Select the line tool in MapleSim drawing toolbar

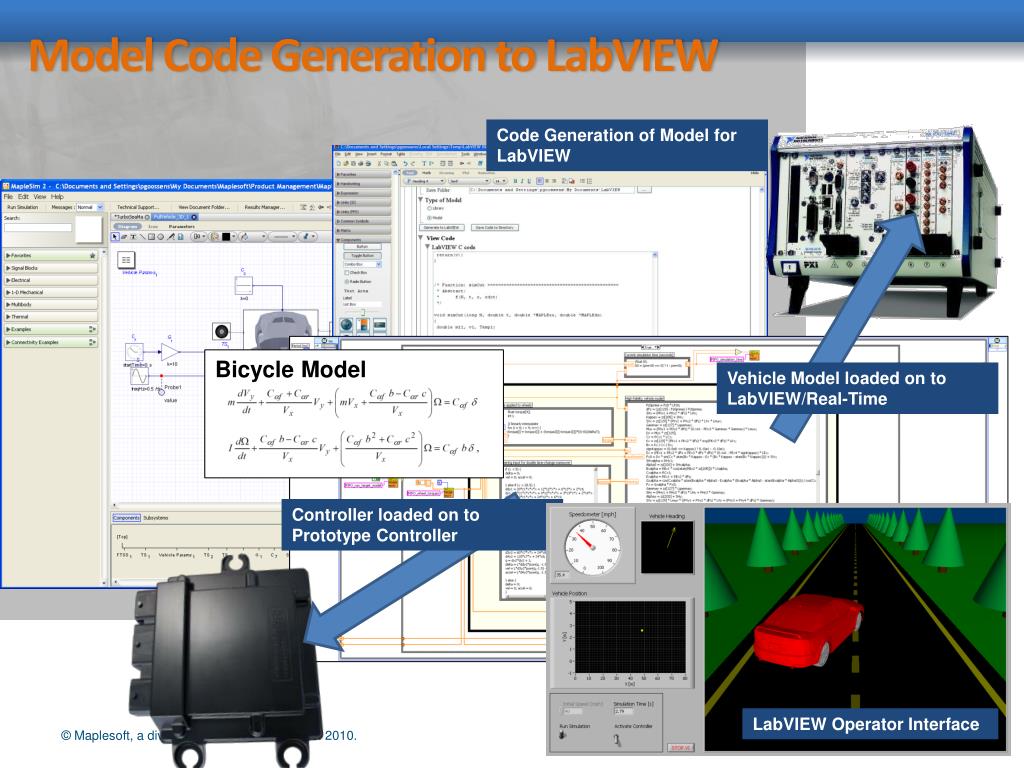coord(142,236)
